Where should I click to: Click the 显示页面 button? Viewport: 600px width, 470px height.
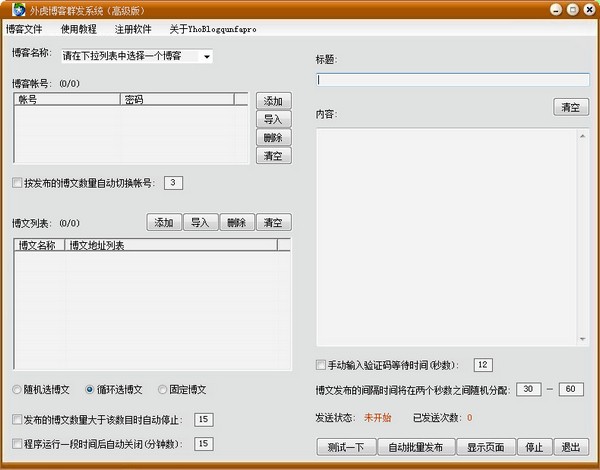[x=490, y=447]
